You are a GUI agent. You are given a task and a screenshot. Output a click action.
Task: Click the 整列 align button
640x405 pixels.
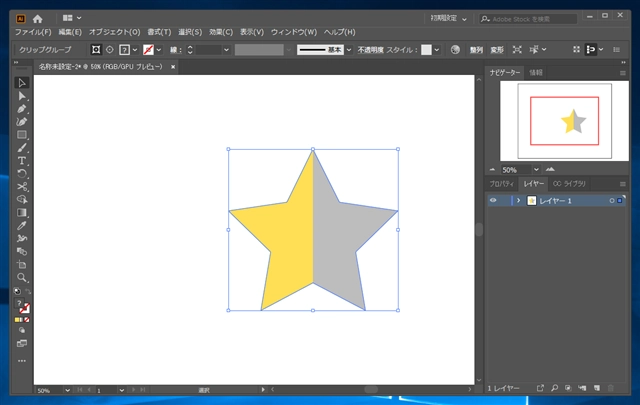coord(476,50)
